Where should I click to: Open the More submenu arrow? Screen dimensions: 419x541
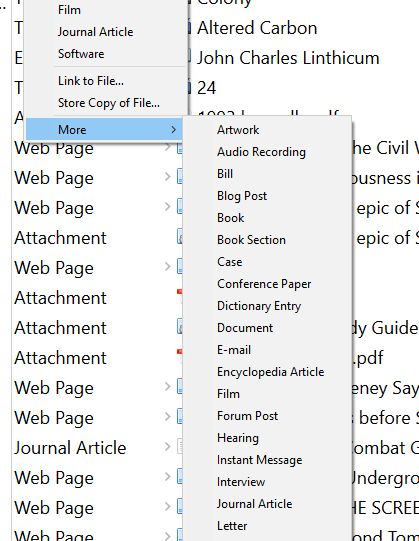tap(174, 130)
